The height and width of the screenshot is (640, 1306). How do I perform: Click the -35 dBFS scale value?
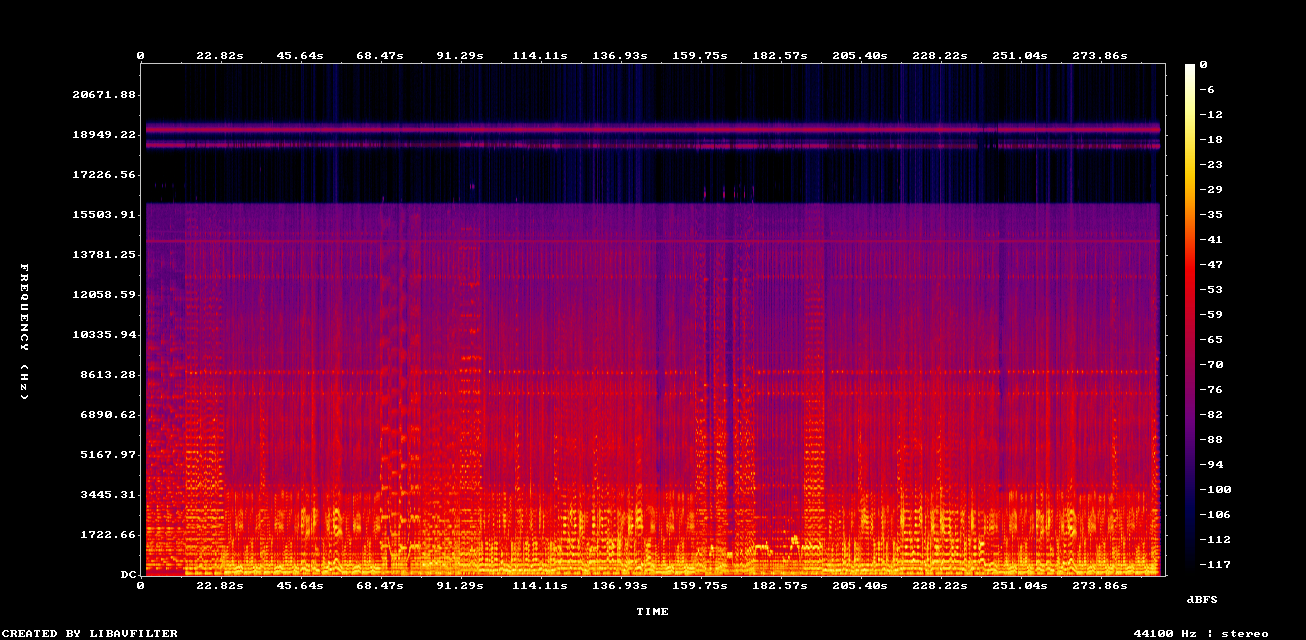(1211, 215)
